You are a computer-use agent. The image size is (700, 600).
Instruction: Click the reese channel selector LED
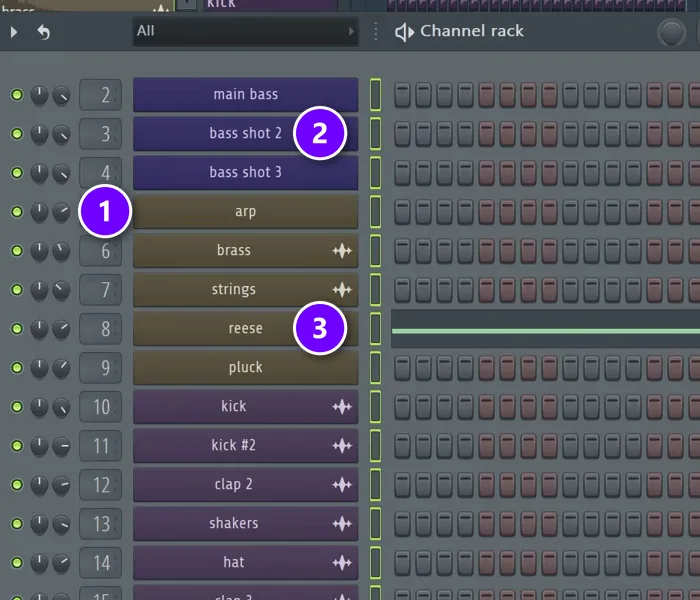375,328
